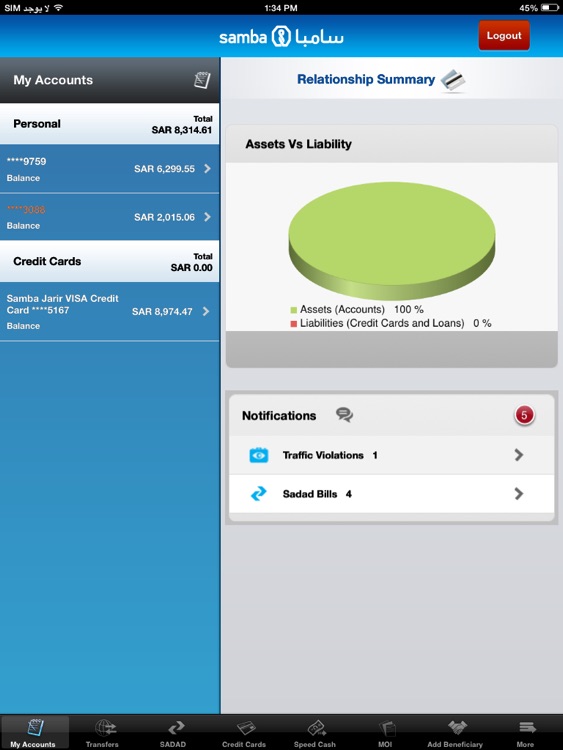Image resolution: width=563 pixels, height=750 pixels.
Task: Open the Traffic Violations notification row
Action: 392,455
